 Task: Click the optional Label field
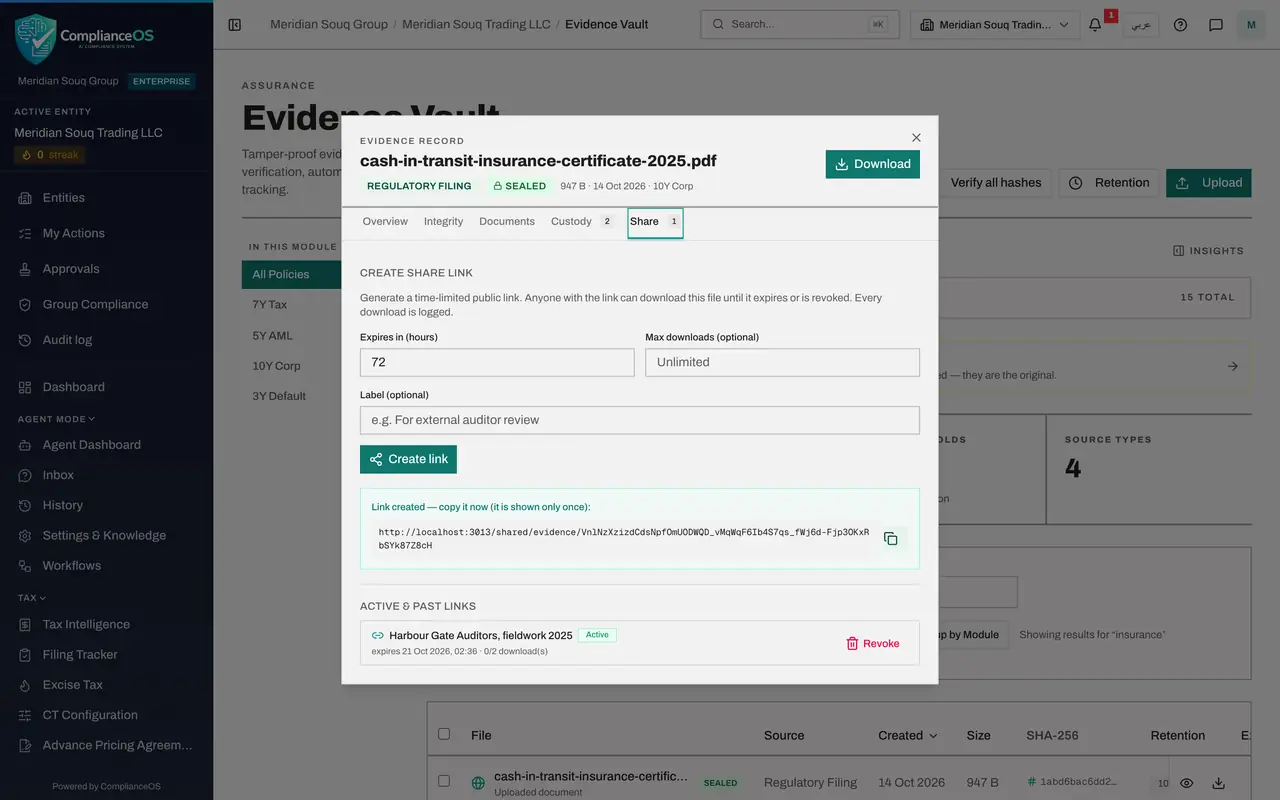pos(640,420)
